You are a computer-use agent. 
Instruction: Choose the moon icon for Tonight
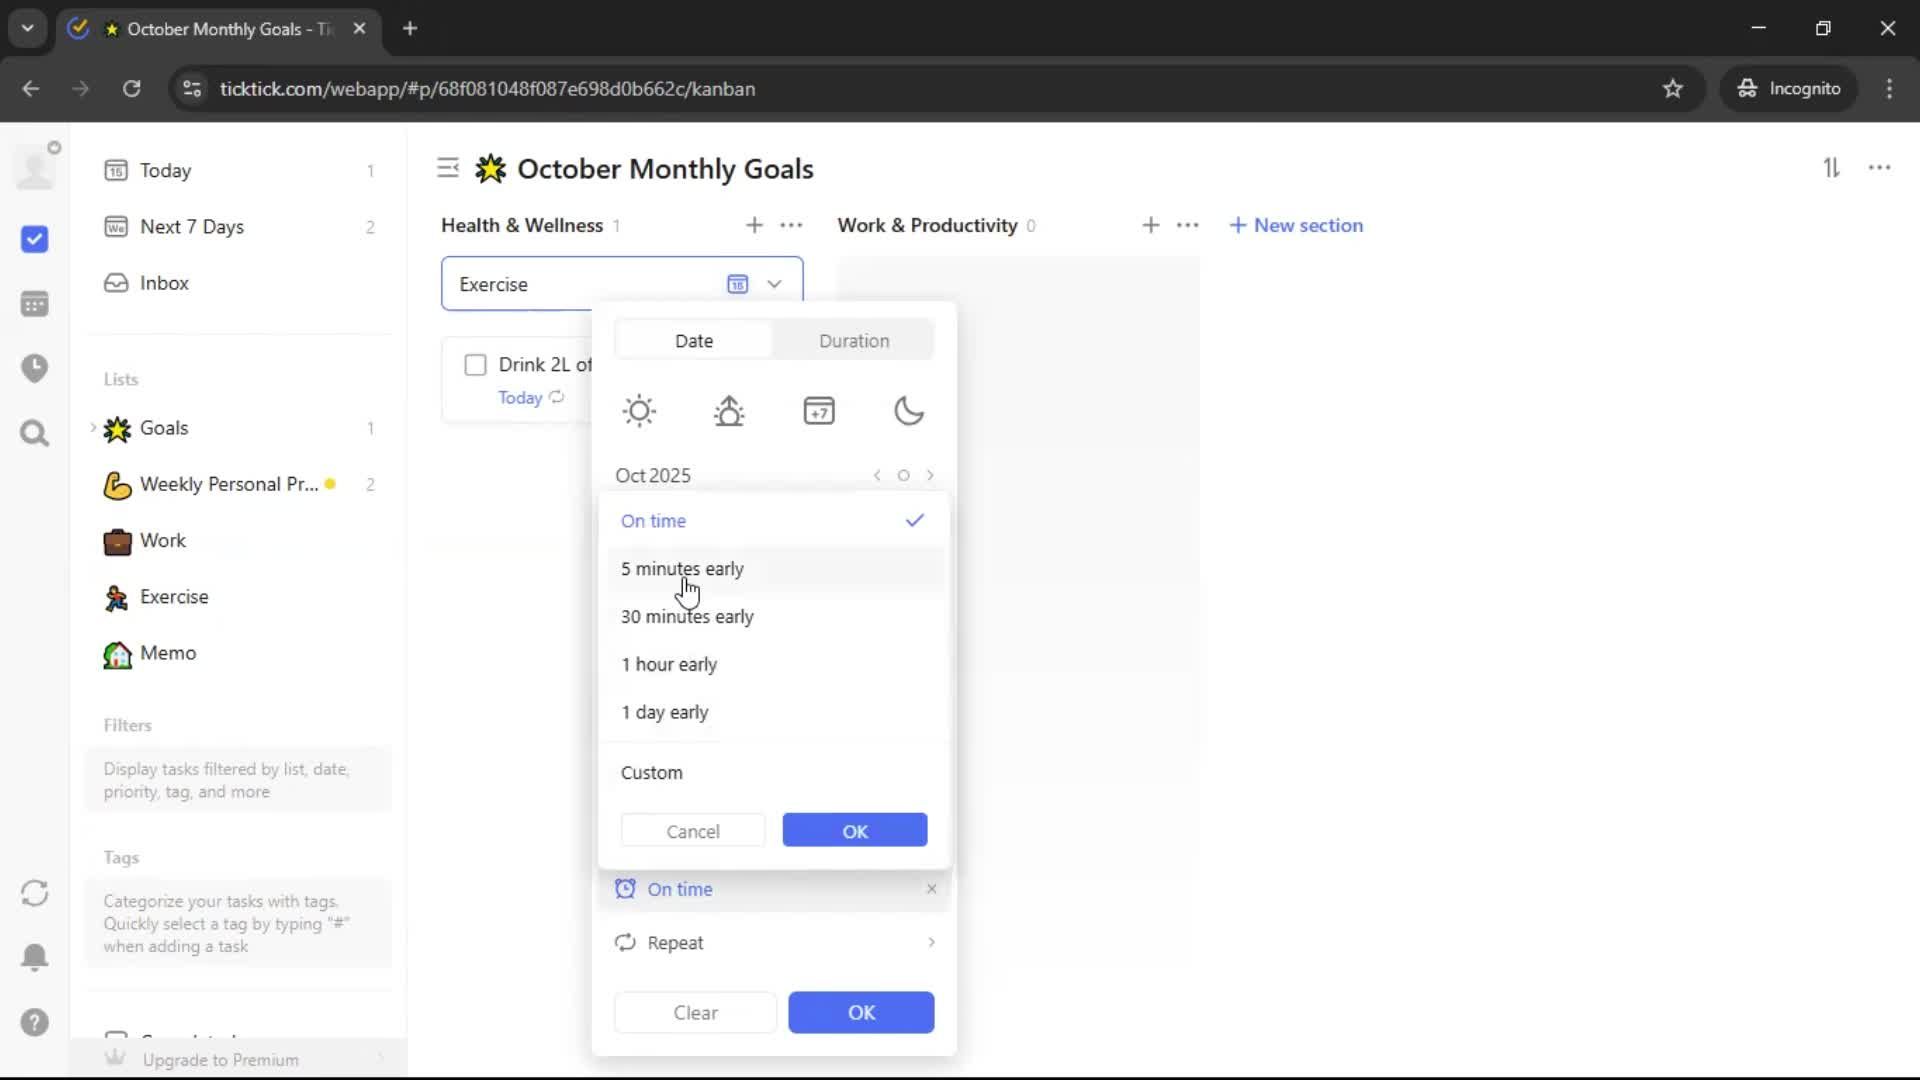[908, 411]
